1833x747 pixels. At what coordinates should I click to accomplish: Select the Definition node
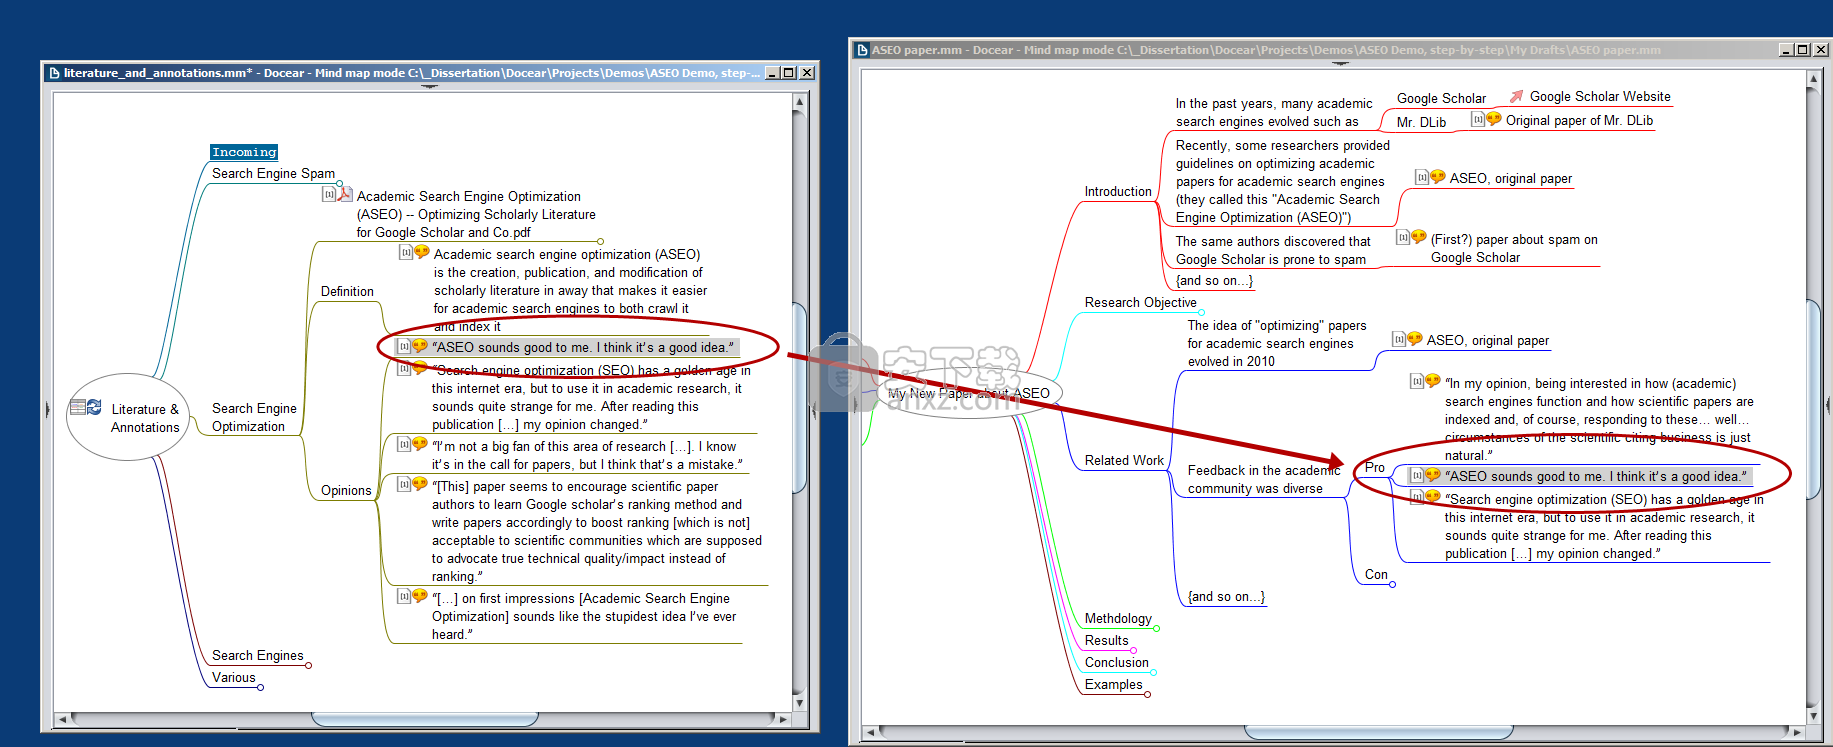(x=347, y=291)
